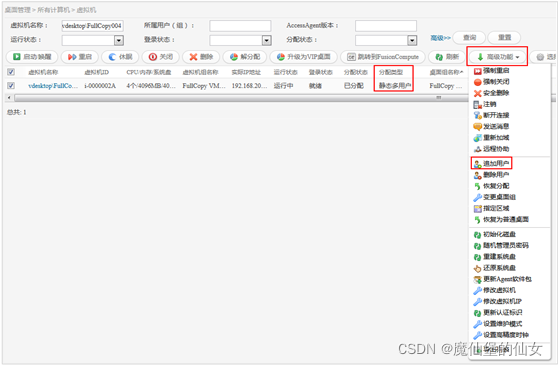
Task: Click 所有计算机 in the breadcrumb
Action: coord(54,10)
